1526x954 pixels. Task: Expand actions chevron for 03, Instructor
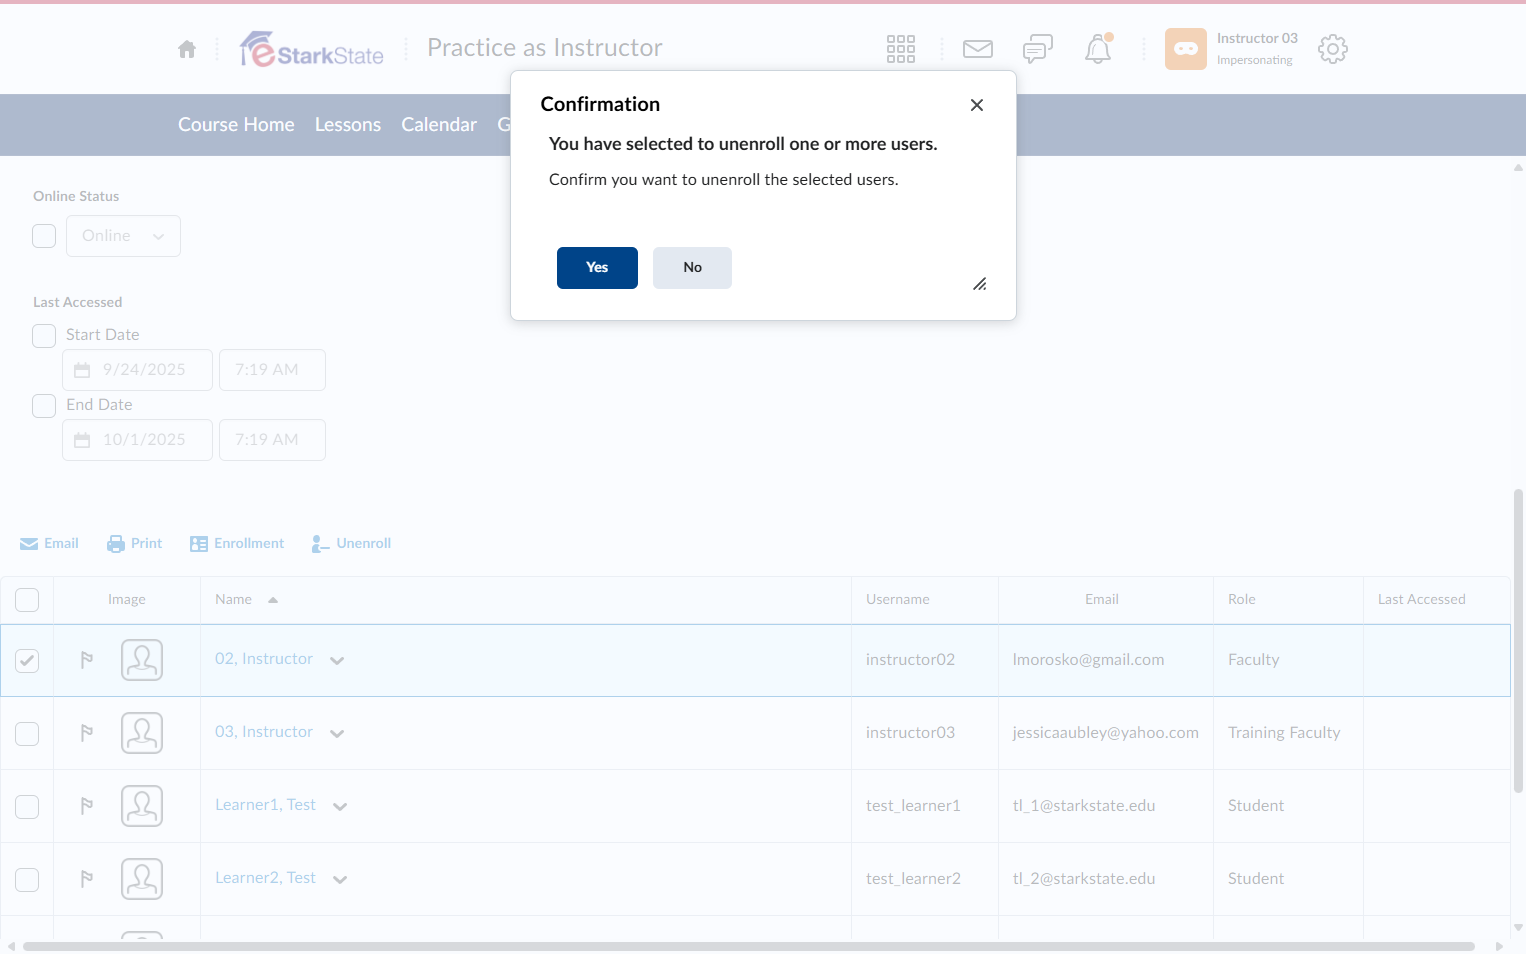coord(337,733)
